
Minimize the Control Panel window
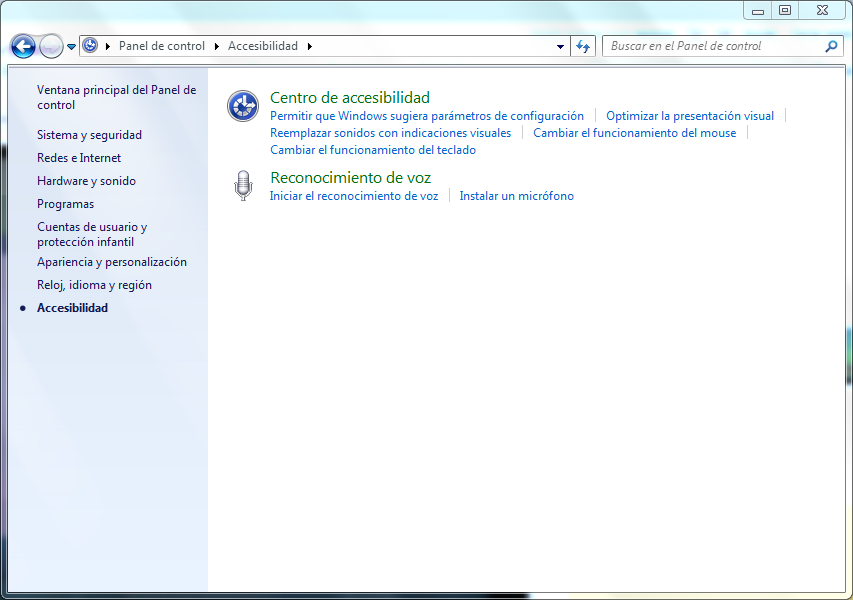[758, 11]
